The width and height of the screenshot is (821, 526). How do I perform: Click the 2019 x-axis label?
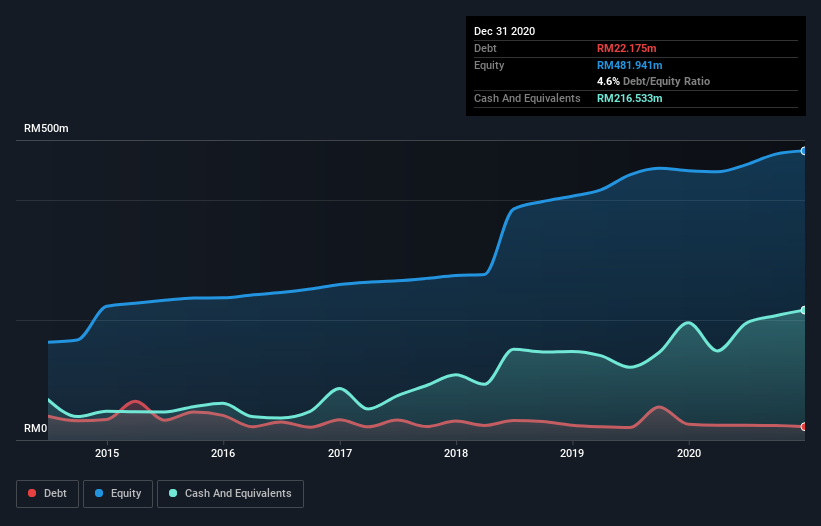(572, 453)
